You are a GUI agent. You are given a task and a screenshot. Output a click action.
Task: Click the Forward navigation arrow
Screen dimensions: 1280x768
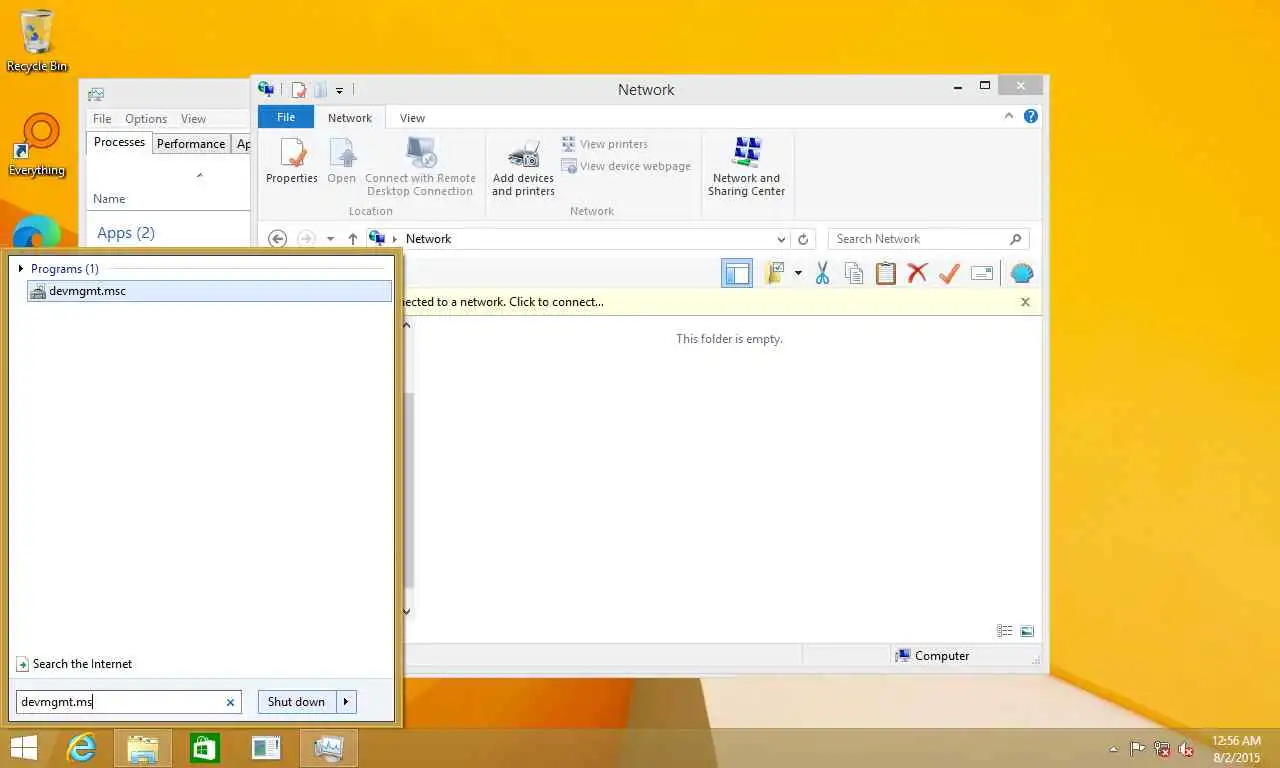[307, 239]
